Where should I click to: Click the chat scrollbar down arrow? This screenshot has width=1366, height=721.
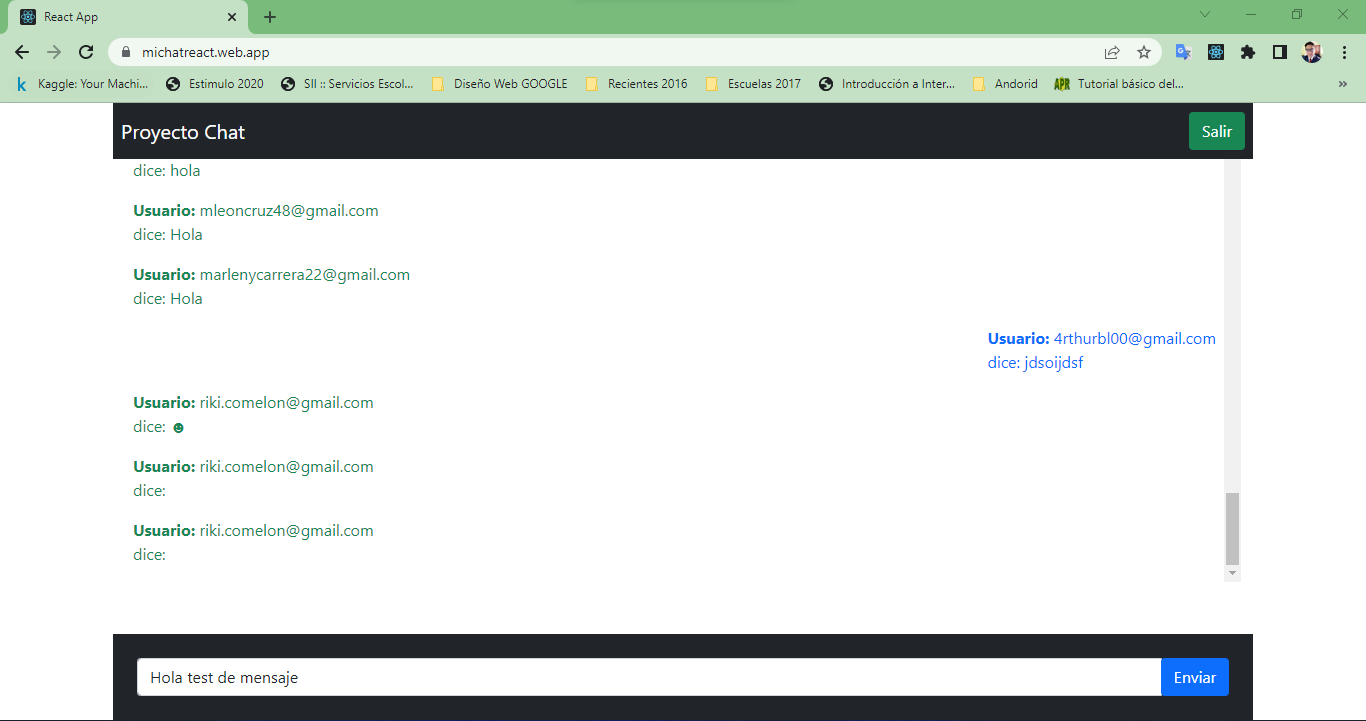(x=1232, y=573)
